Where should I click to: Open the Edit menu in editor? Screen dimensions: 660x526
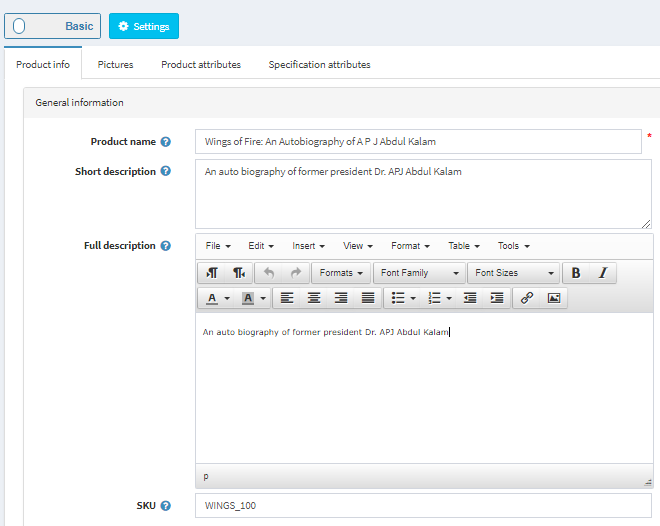pyautogui.click(x=261, y=246)
